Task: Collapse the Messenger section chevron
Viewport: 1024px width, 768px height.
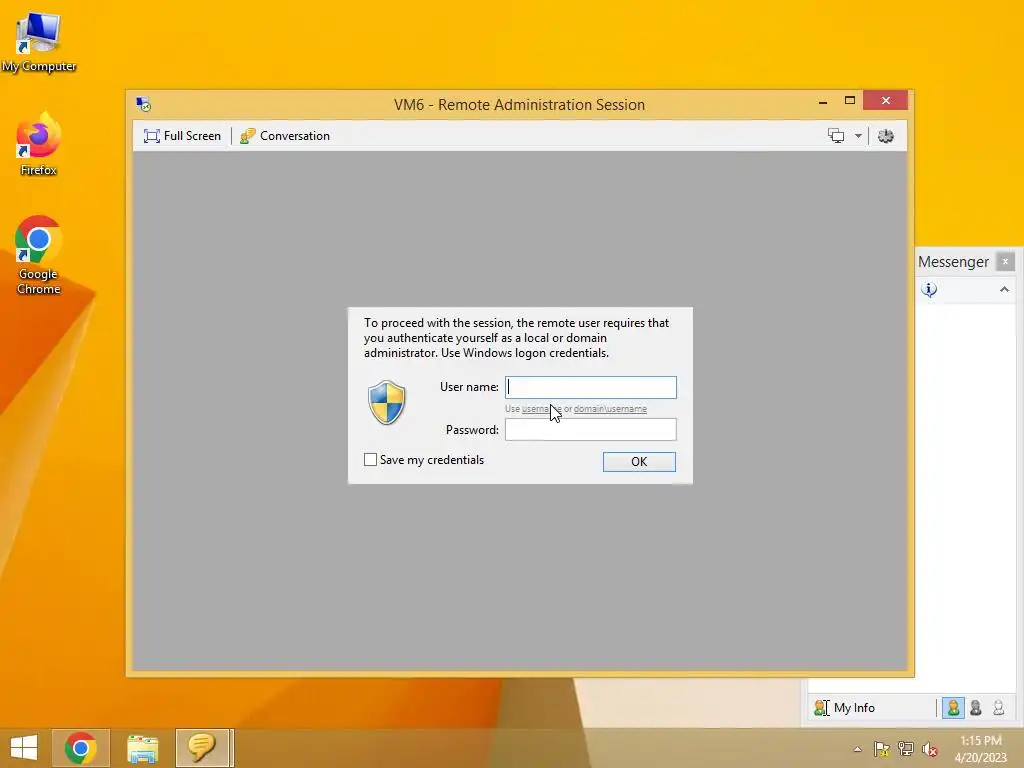Action: [x=1004, y=289]
